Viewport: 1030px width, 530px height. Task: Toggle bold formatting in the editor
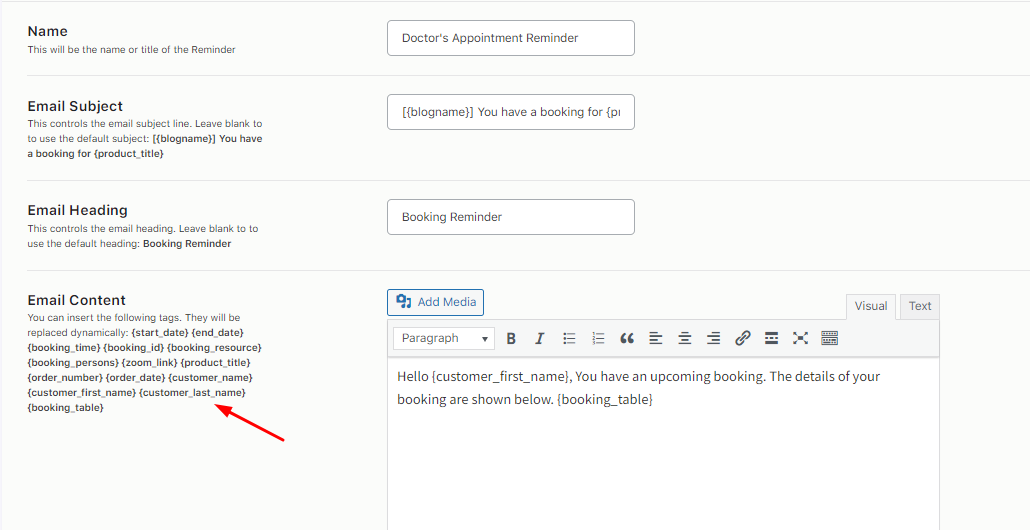pyautogui.click(x=511, y=338)
